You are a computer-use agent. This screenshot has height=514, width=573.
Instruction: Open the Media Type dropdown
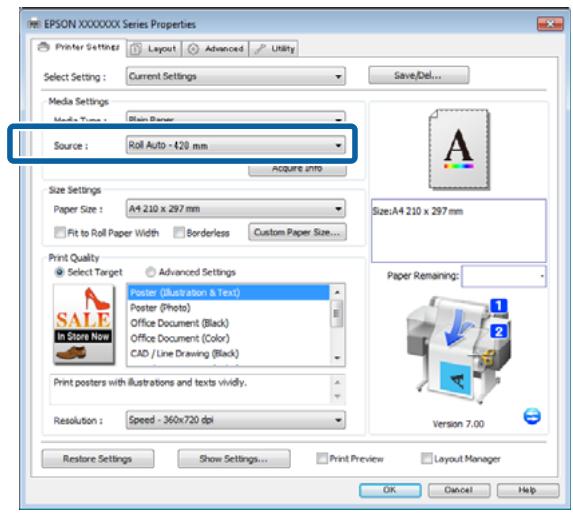point(236,118)
